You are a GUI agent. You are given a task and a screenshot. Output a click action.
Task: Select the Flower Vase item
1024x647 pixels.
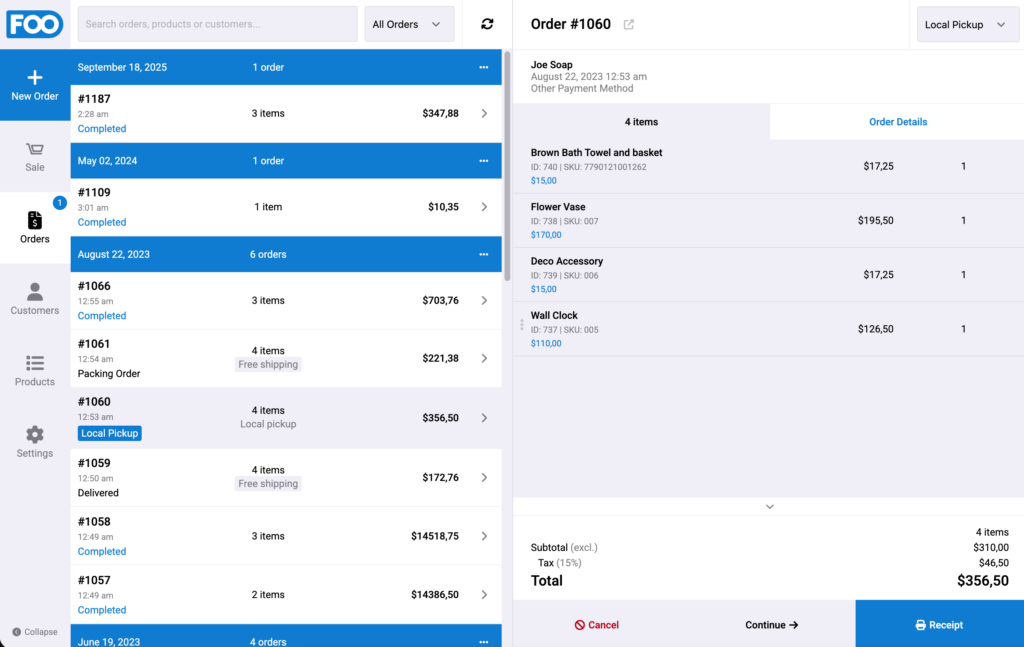[768, 221]
